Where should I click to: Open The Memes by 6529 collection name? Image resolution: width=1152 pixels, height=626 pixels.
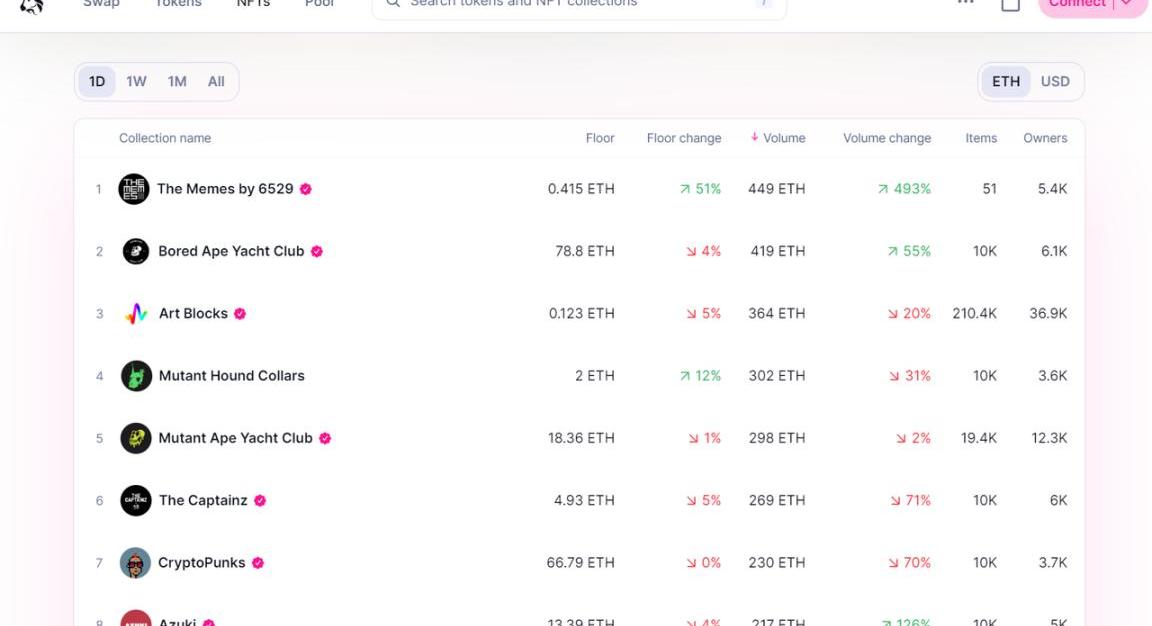tap(225, 189)
